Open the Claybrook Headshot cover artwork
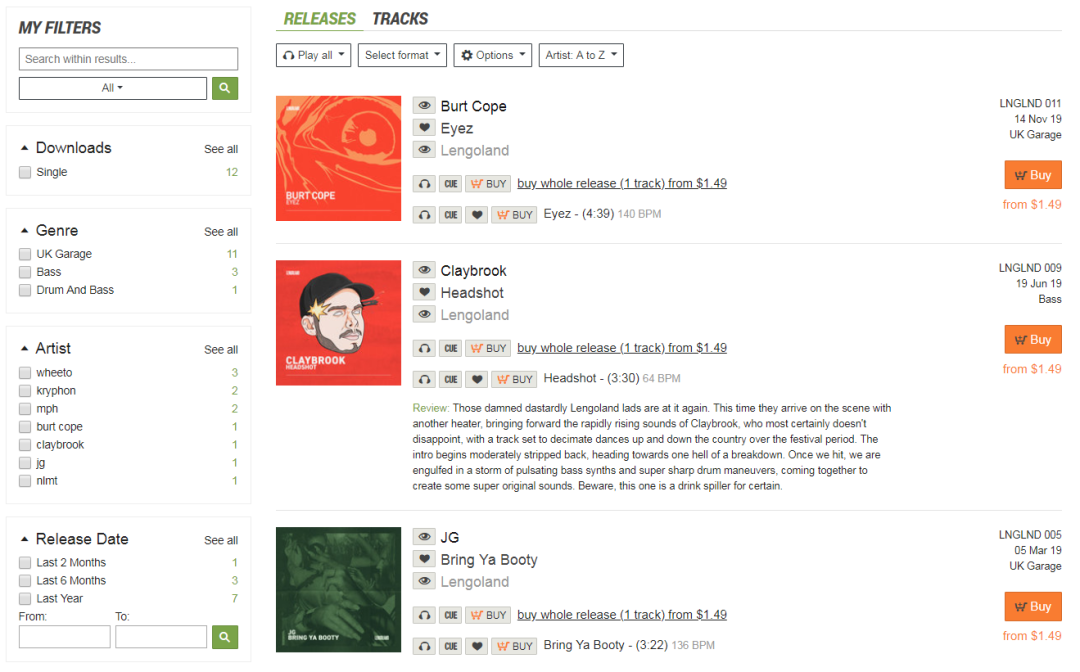1080x672 pixels. pyautogui.click(x=338, y=323)
